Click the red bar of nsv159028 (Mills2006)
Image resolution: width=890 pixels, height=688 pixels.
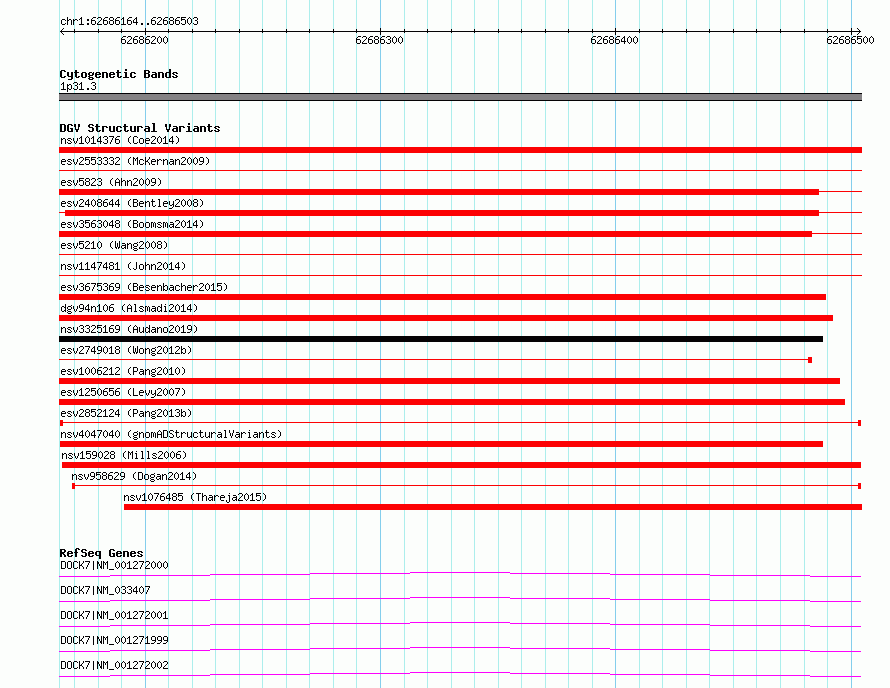[x=461, y=465]
